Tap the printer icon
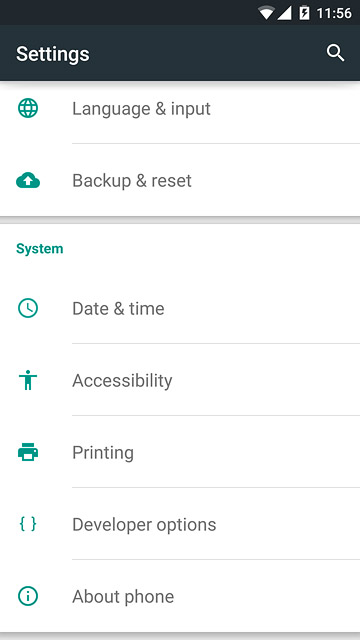This screenshot has width=360, height=640. [28, 452]
